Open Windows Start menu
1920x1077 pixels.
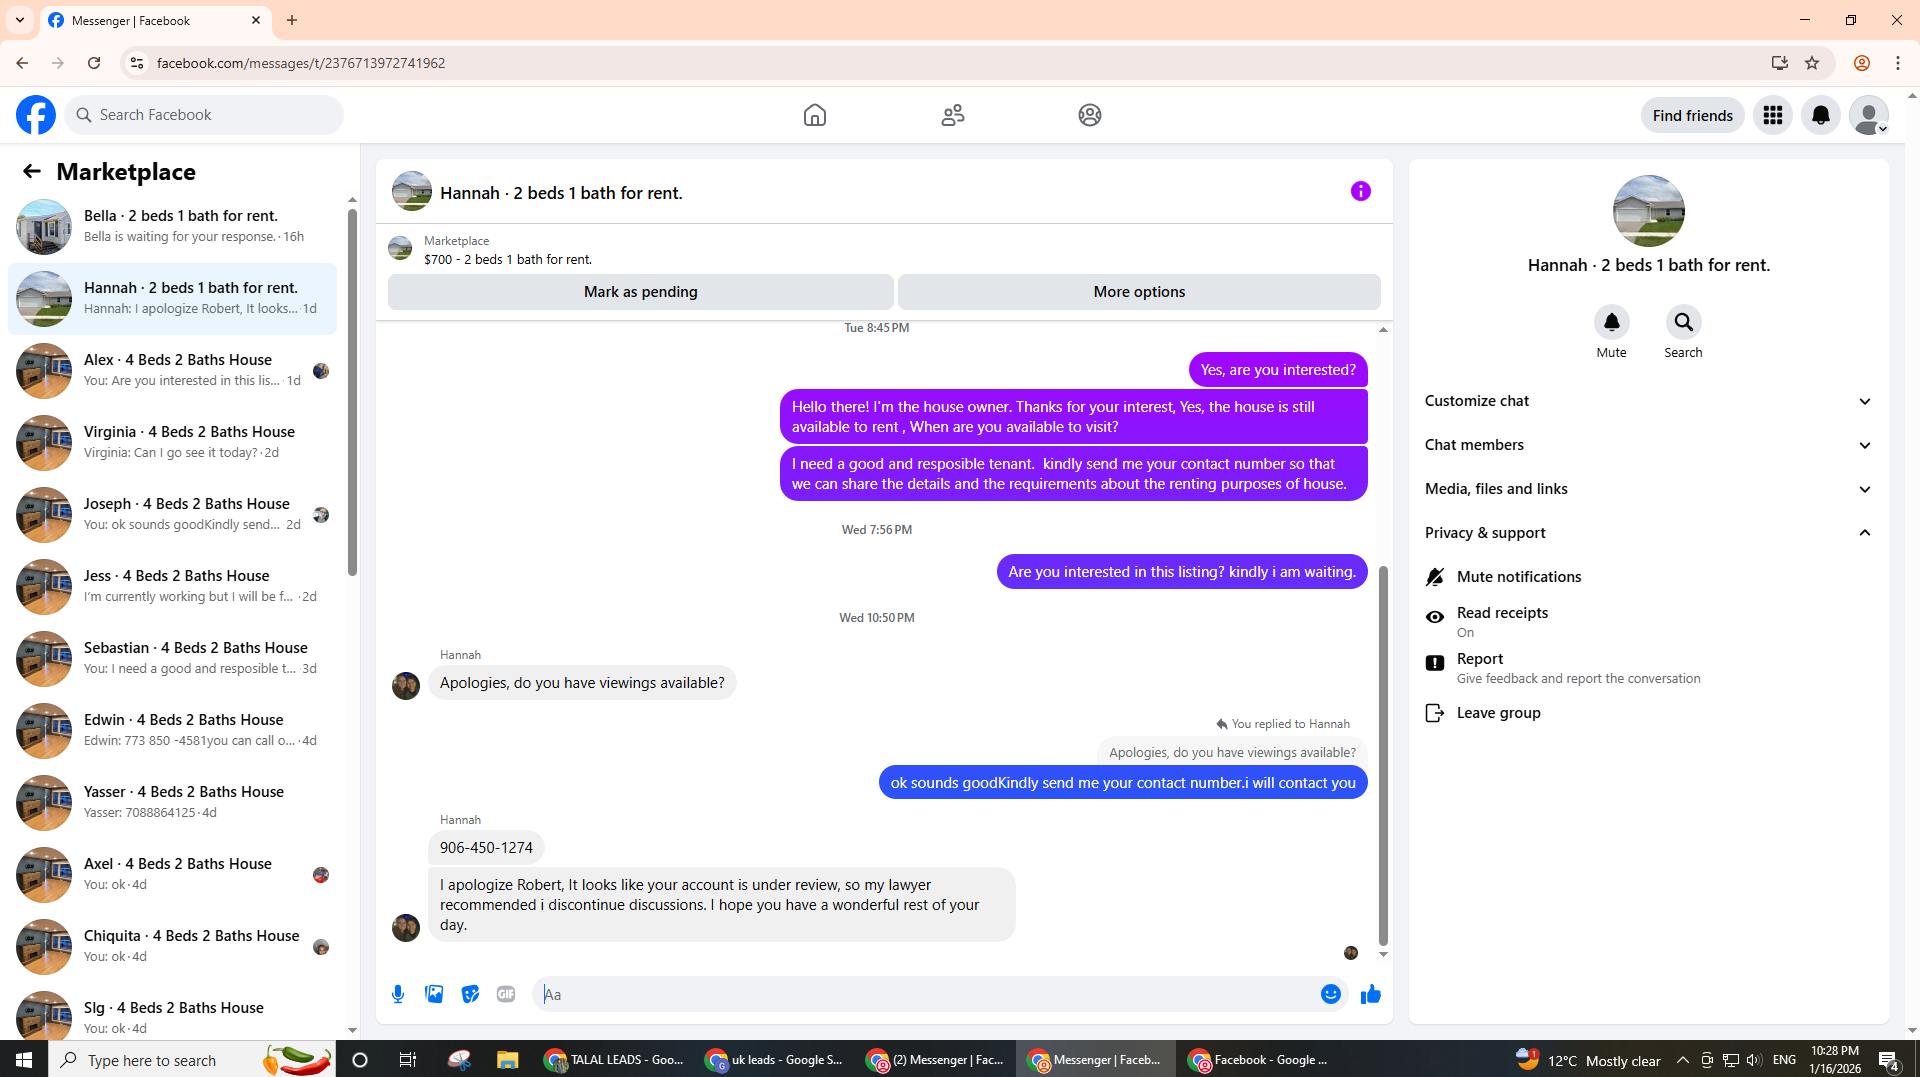pyautogui.click(x=24, y=1060)
